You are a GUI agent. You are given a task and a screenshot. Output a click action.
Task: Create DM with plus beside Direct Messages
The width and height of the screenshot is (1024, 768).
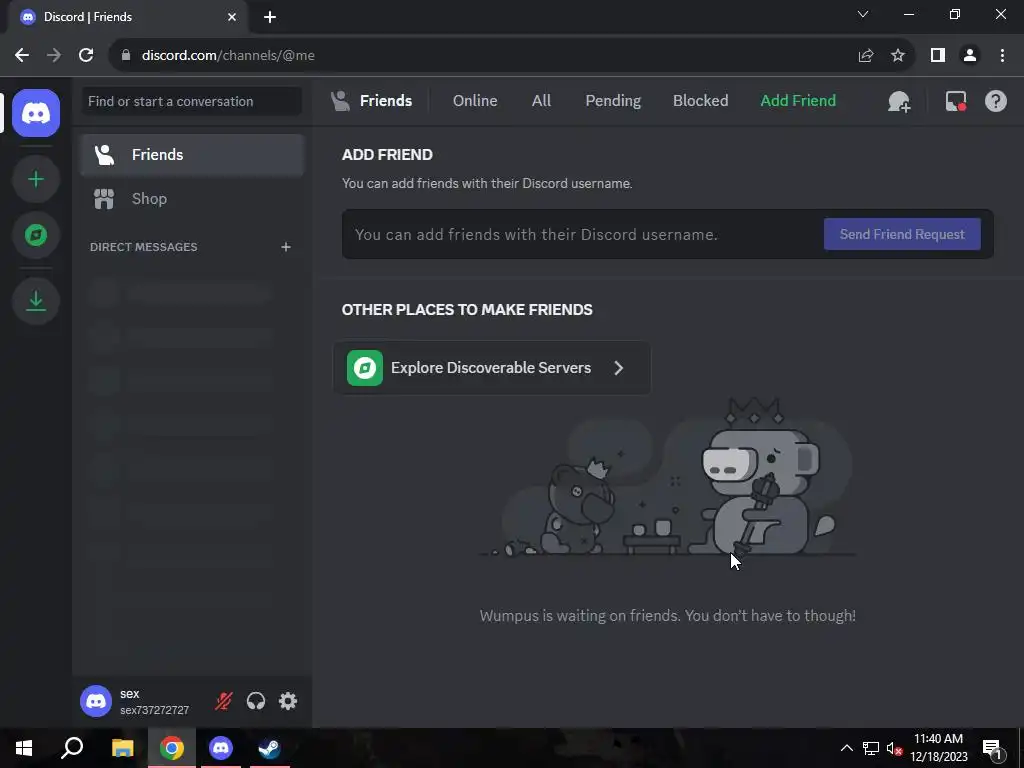(x=285, y=247)
